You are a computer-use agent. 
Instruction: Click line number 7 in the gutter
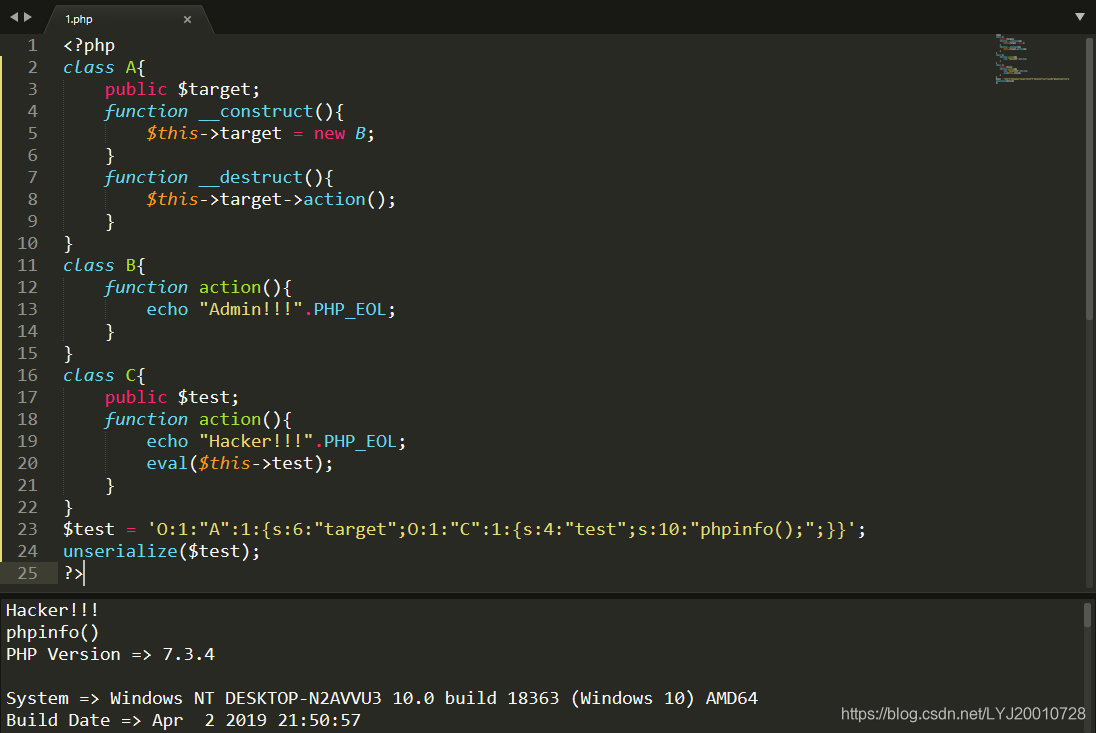pos(32,177)
